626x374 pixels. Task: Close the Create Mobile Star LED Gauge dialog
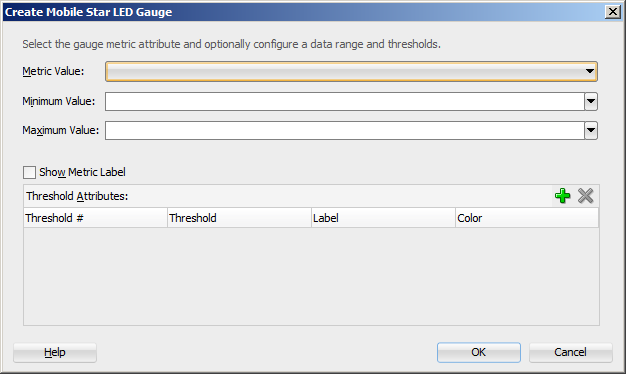point(613,12)
